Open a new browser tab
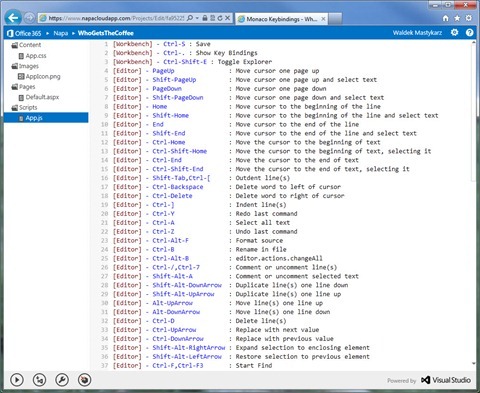 335,19
